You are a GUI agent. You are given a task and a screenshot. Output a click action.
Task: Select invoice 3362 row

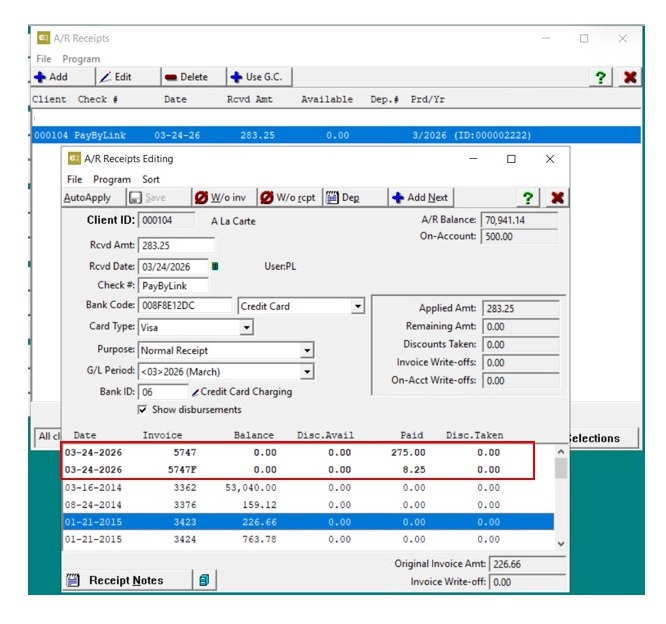point(308,488)
